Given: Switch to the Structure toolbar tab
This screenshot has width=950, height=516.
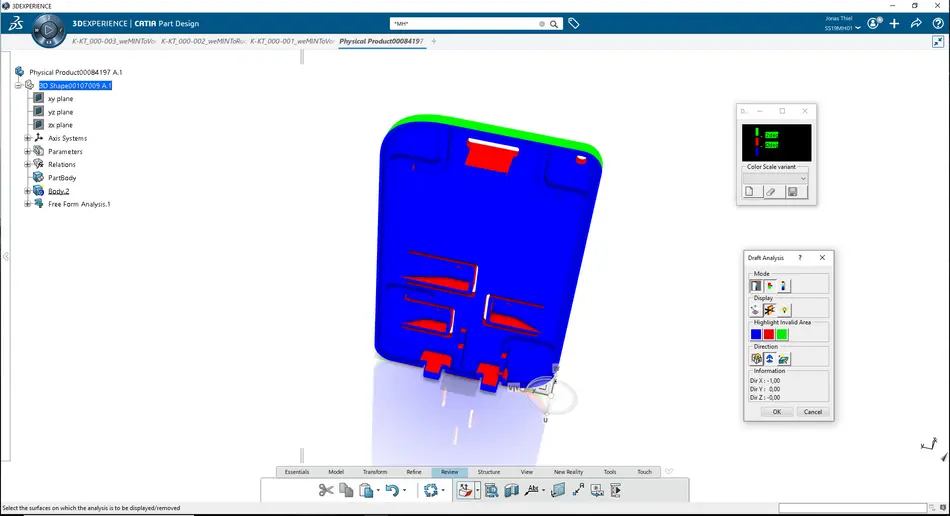Looking at the screenshot, I should coord(489,472).
